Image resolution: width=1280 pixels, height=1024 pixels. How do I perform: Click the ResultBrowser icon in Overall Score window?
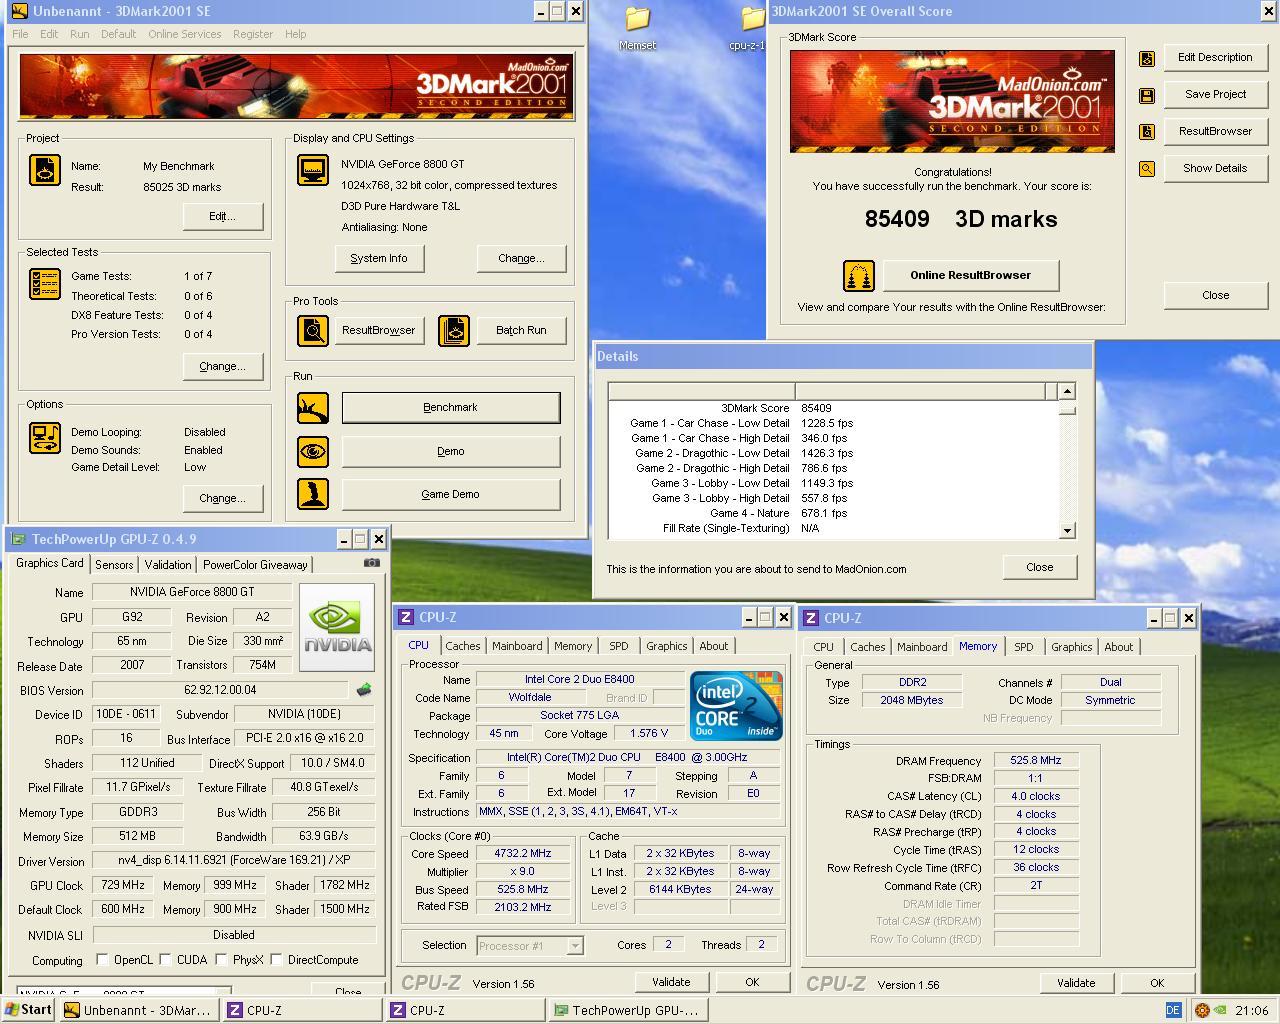click(x=1147, y=132)
